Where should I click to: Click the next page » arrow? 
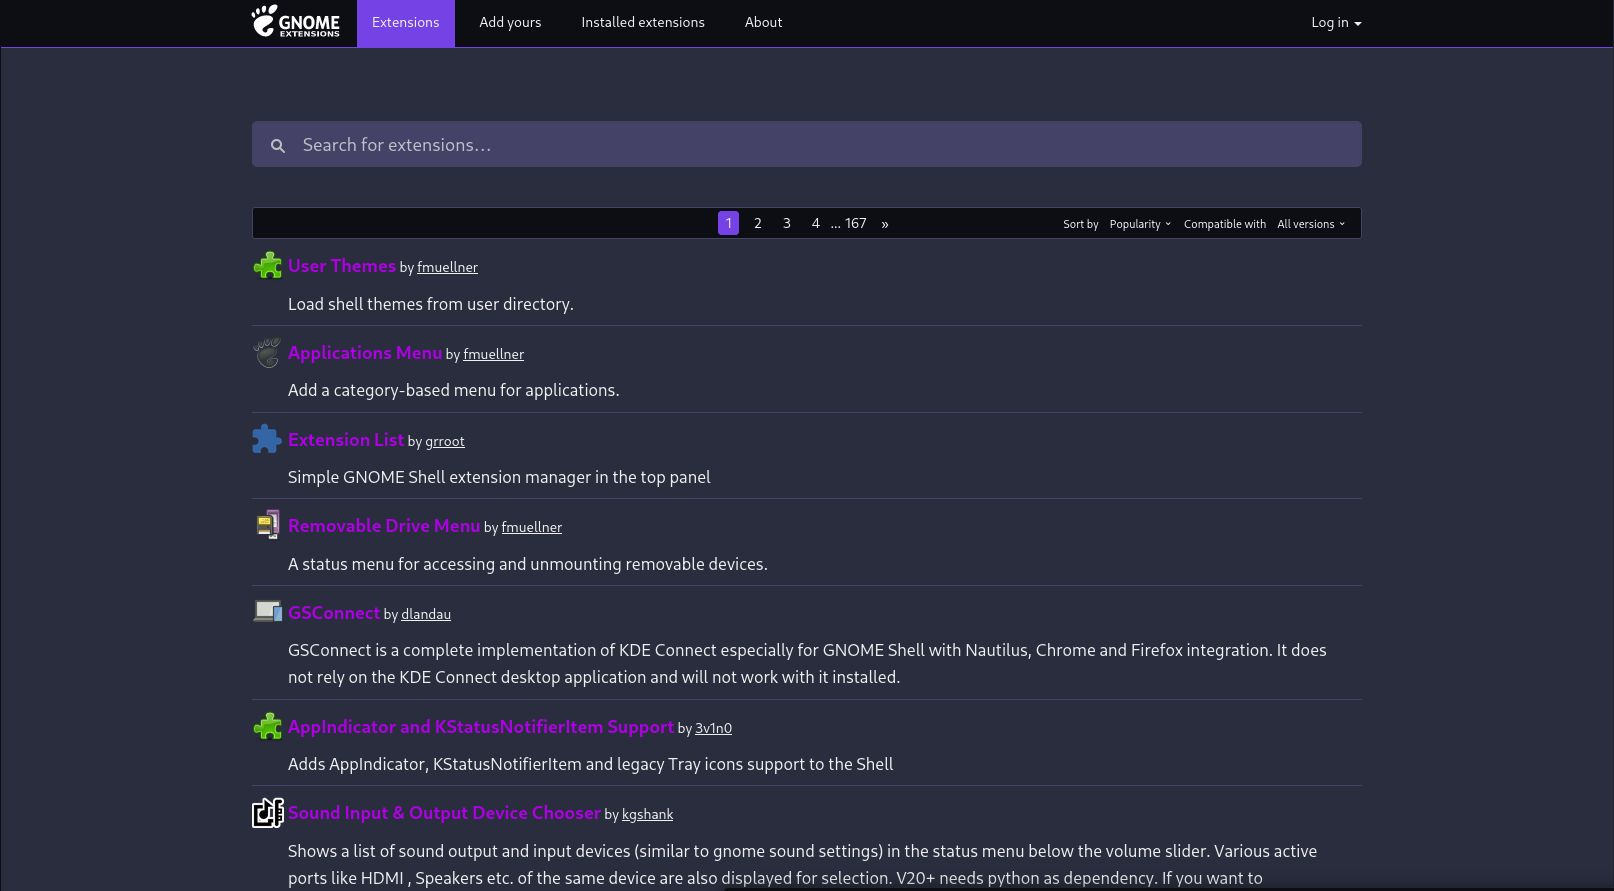point(885,223)
